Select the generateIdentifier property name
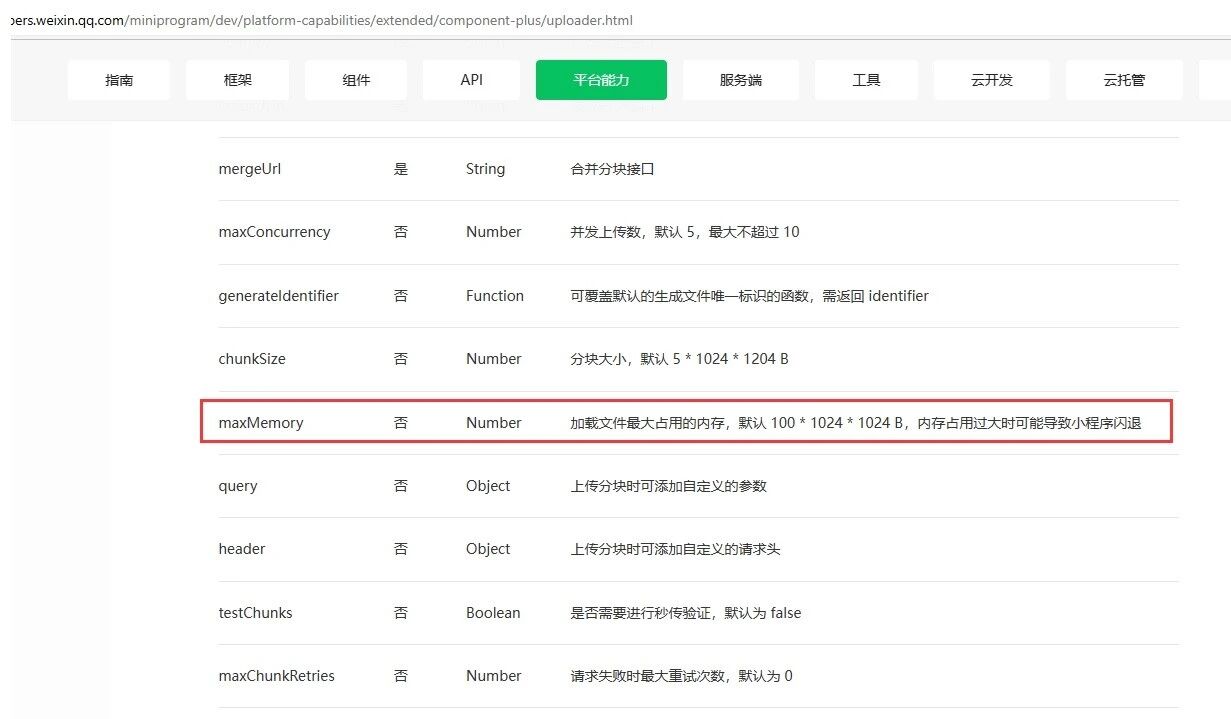1231x719 pixels. [x=278, y=296]
